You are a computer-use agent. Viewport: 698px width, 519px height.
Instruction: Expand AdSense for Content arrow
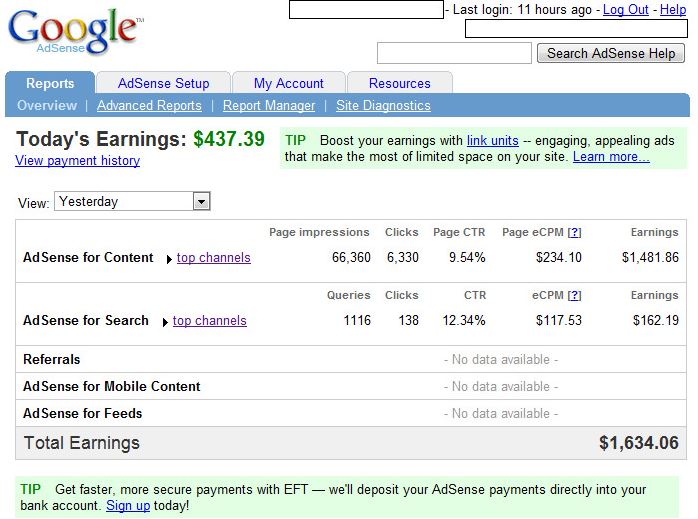click(169, 259)
